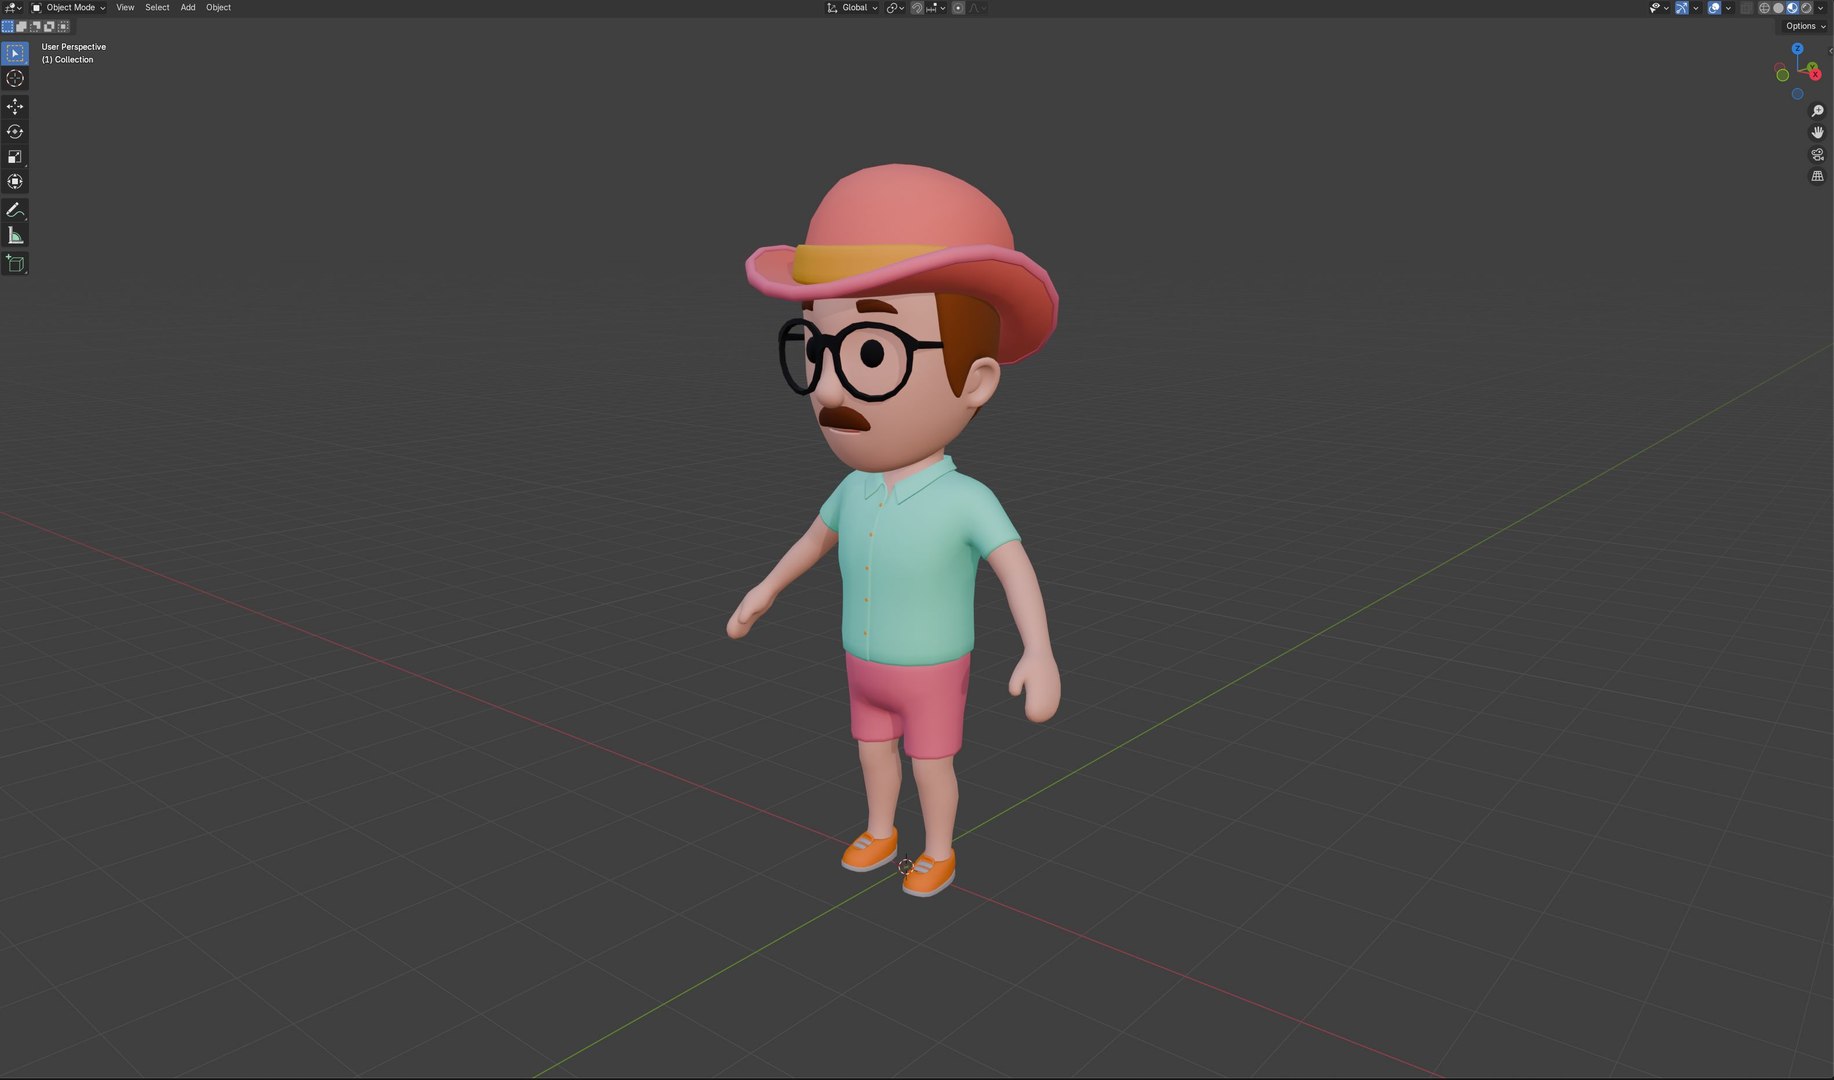Toggle X-Ray mode
1834x1080 pixels.
(1746, 8)
